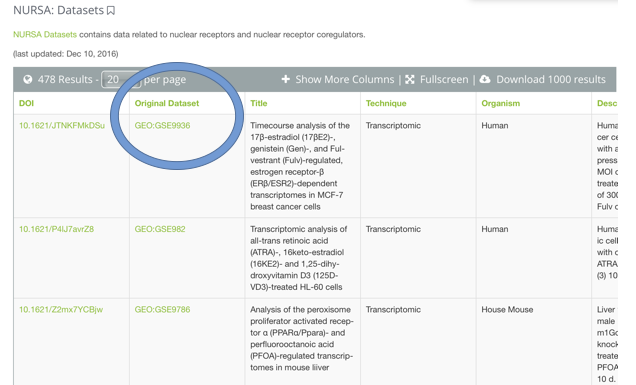Open the GEO:GSE9936 dataset link
This screenshot has width=636, height=385.
coord(162,125)
